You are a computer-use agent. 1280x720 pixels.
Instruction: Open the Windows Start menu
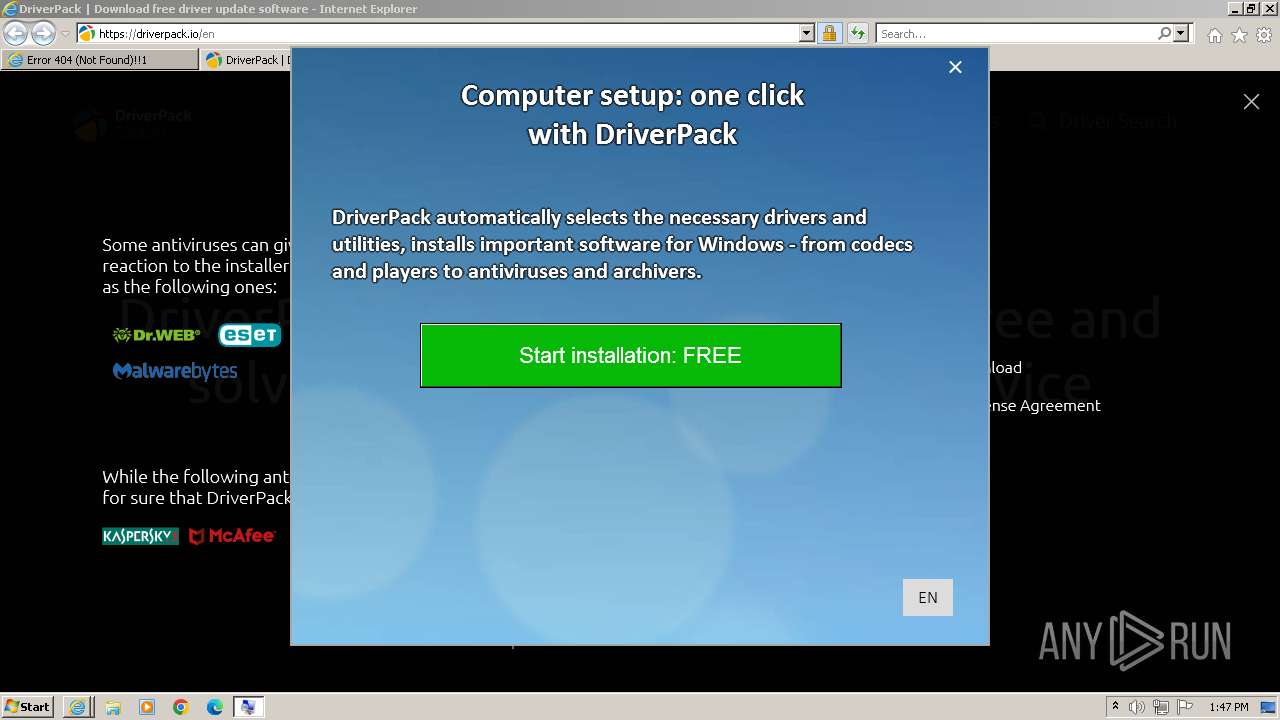coord(28,706)
